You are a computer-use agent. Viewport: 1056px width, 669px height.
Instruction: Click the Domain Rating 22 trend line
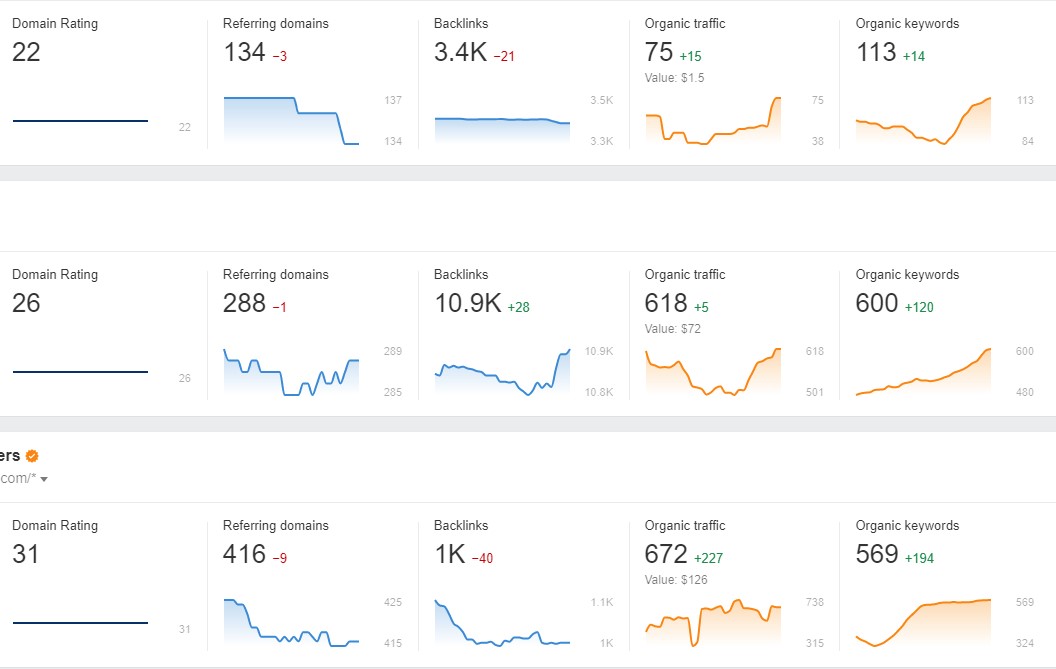[80, 121]
